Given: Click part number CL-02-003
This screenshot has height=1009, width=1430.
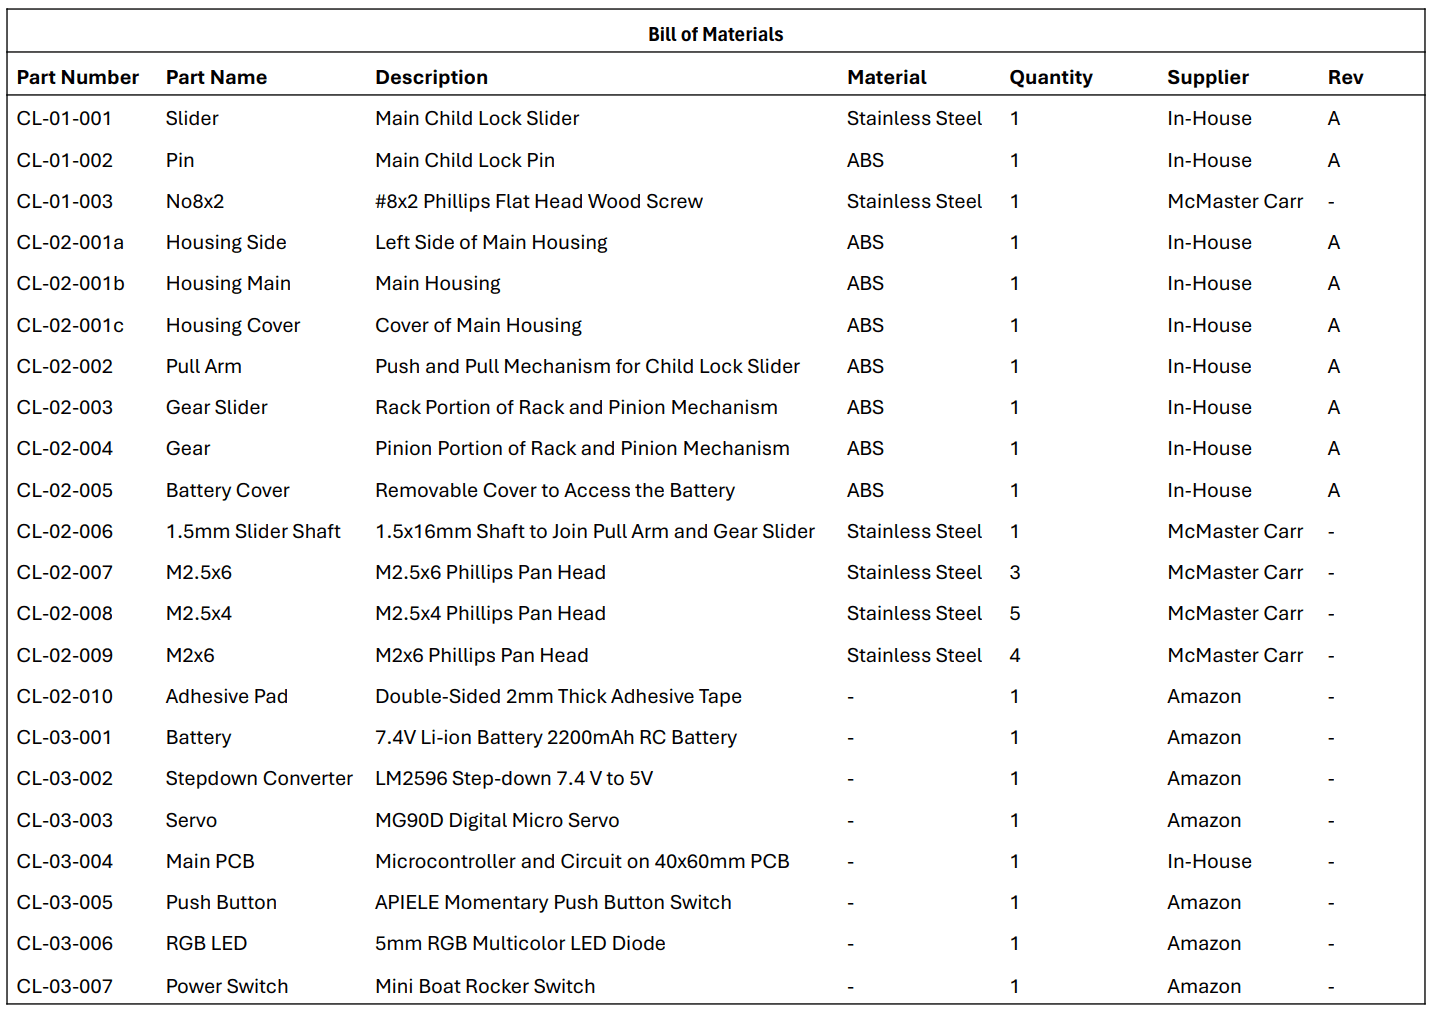Looking at the screenshot, I should pyautogui.click(x=64, y=407).
